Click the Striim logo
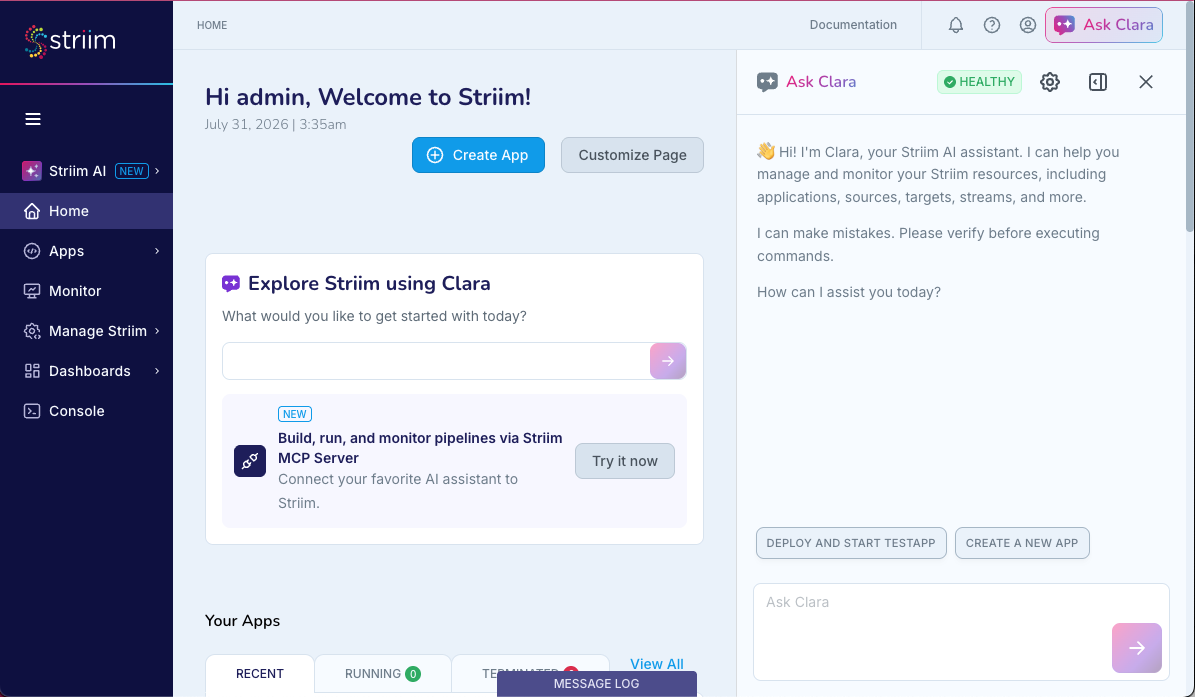Viewport: 1195px width, 697px height. pyautogui.click(x=69, y=41)
